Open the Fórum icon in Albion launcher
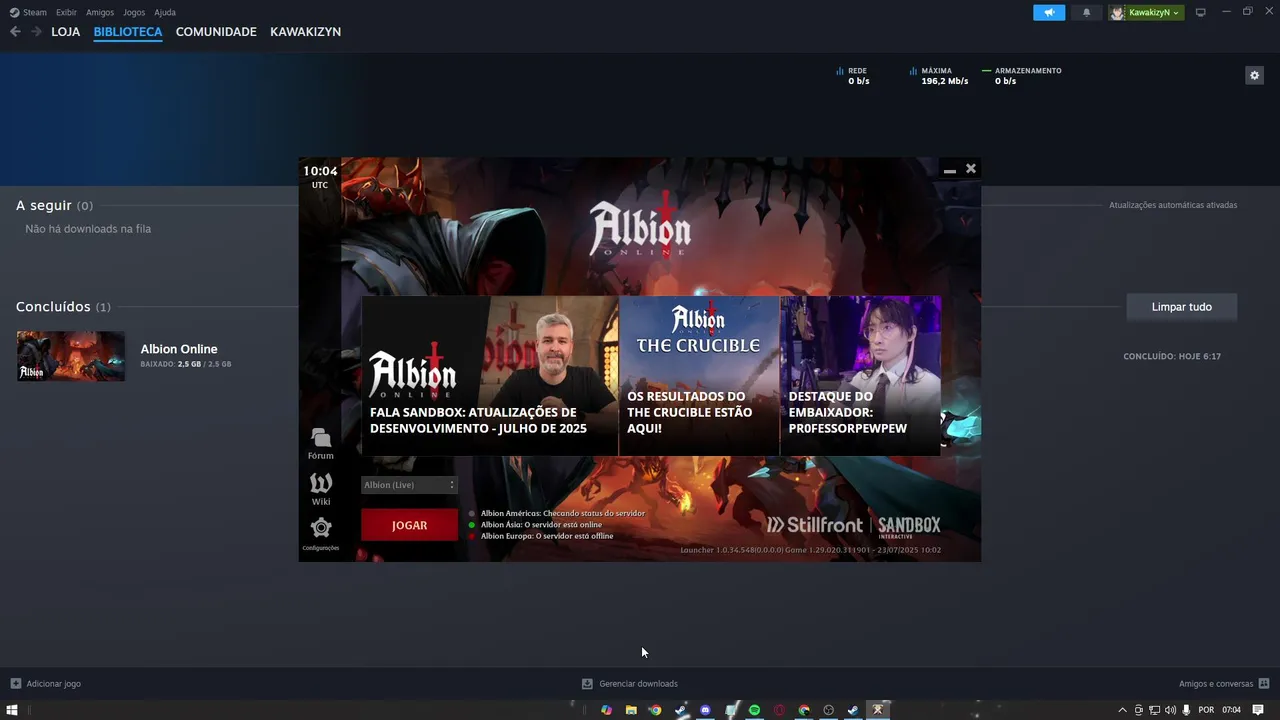This screenshot has height=720, width=1280. point(321,438)
